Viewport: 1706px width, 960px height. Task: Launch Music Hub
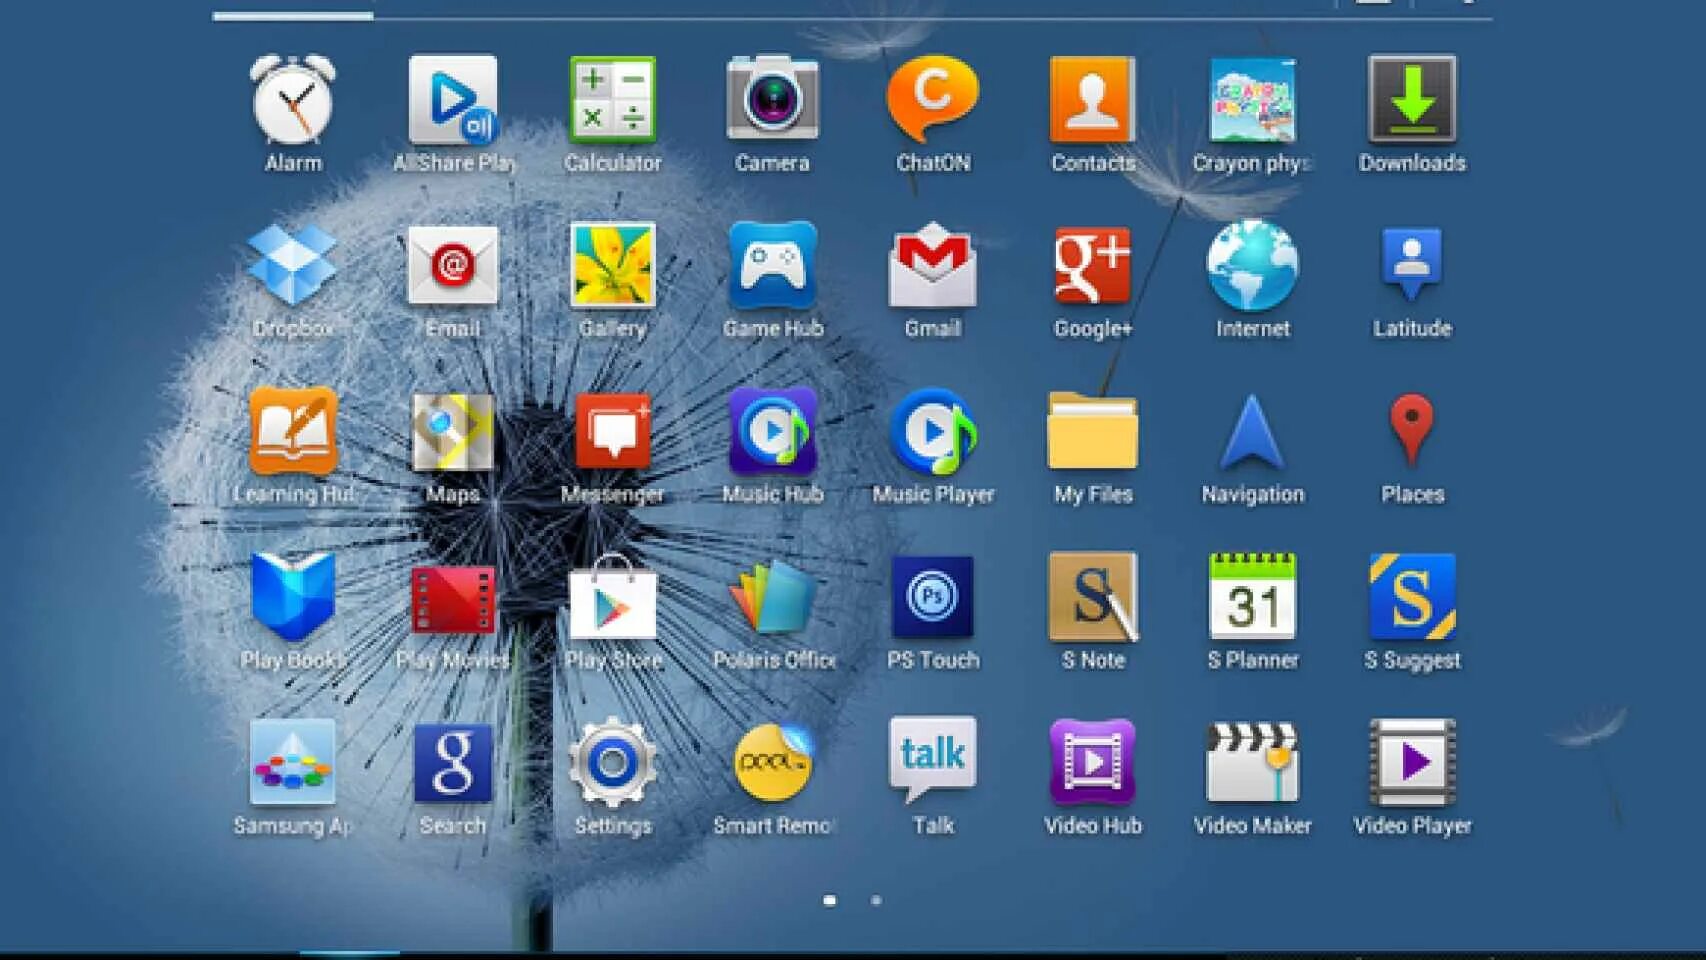[x=773, y=431]
